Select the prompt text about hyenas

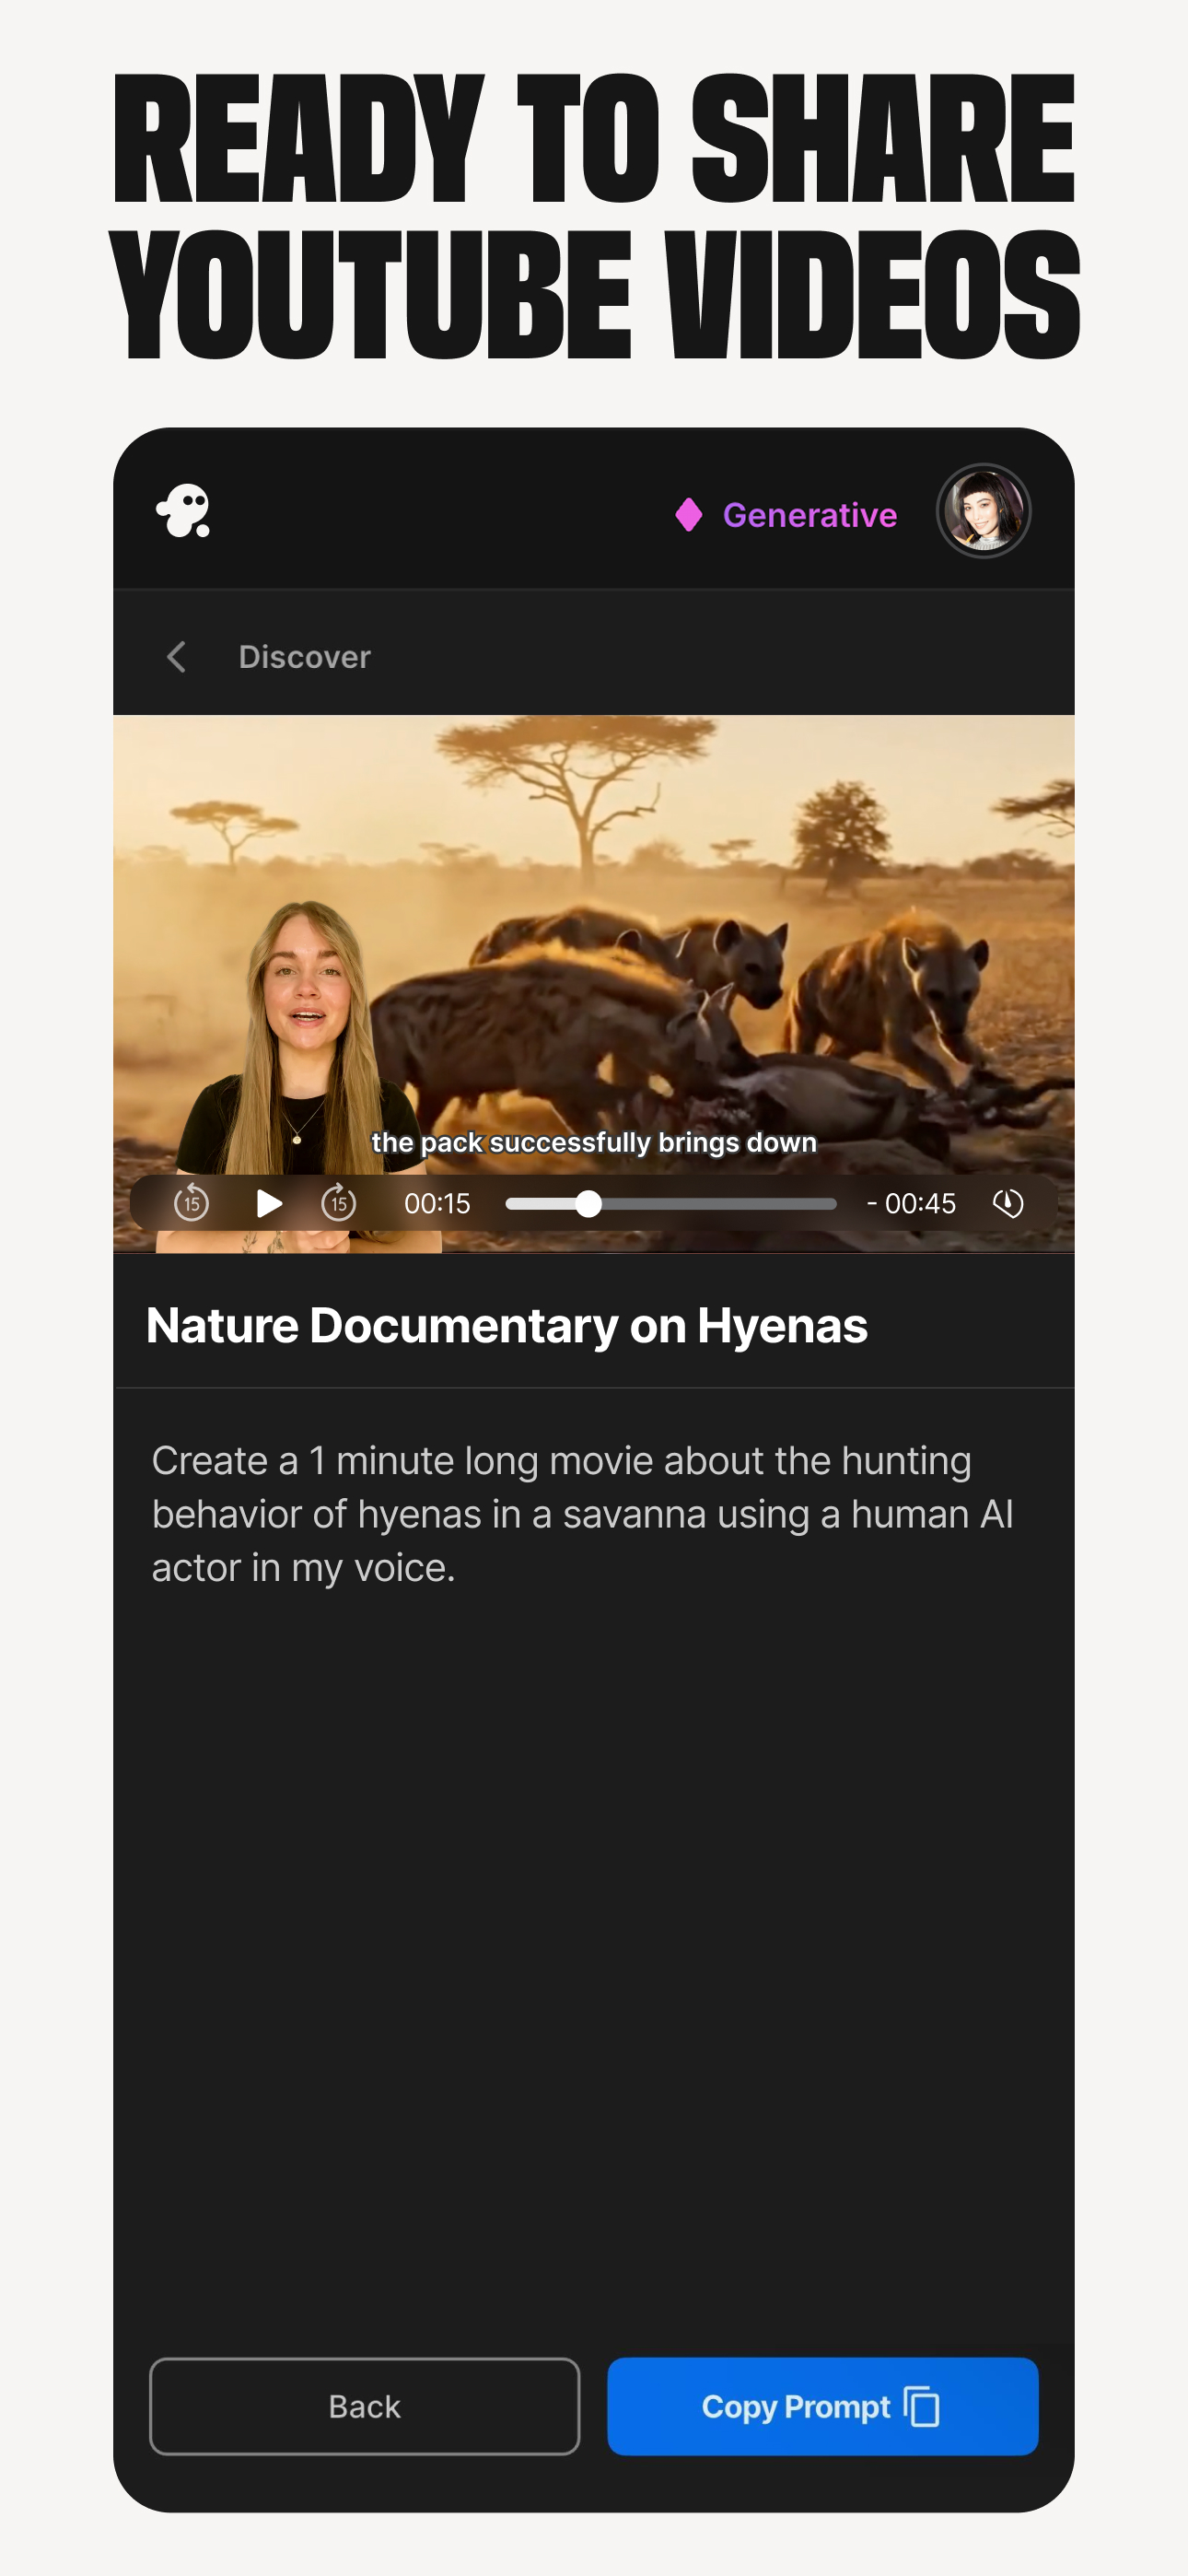582,1514
